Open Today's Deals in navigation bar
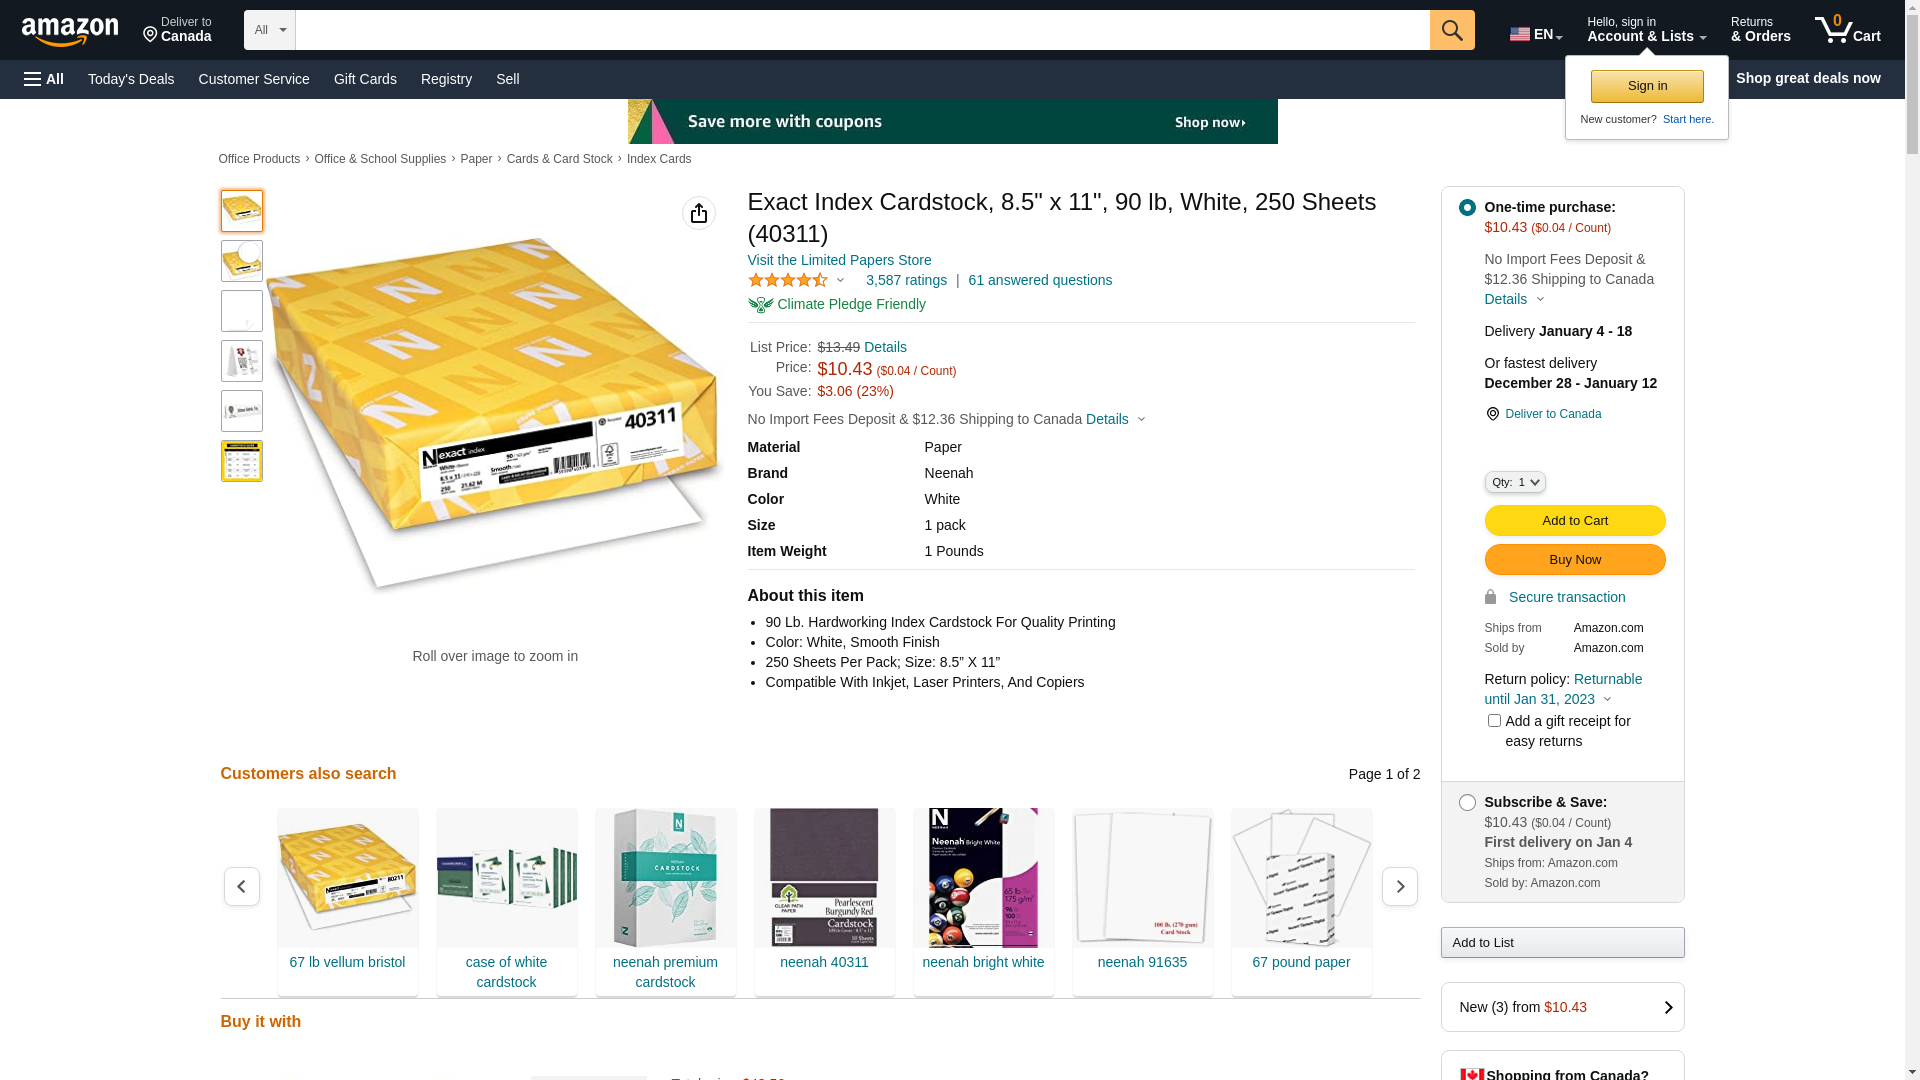 131,79
